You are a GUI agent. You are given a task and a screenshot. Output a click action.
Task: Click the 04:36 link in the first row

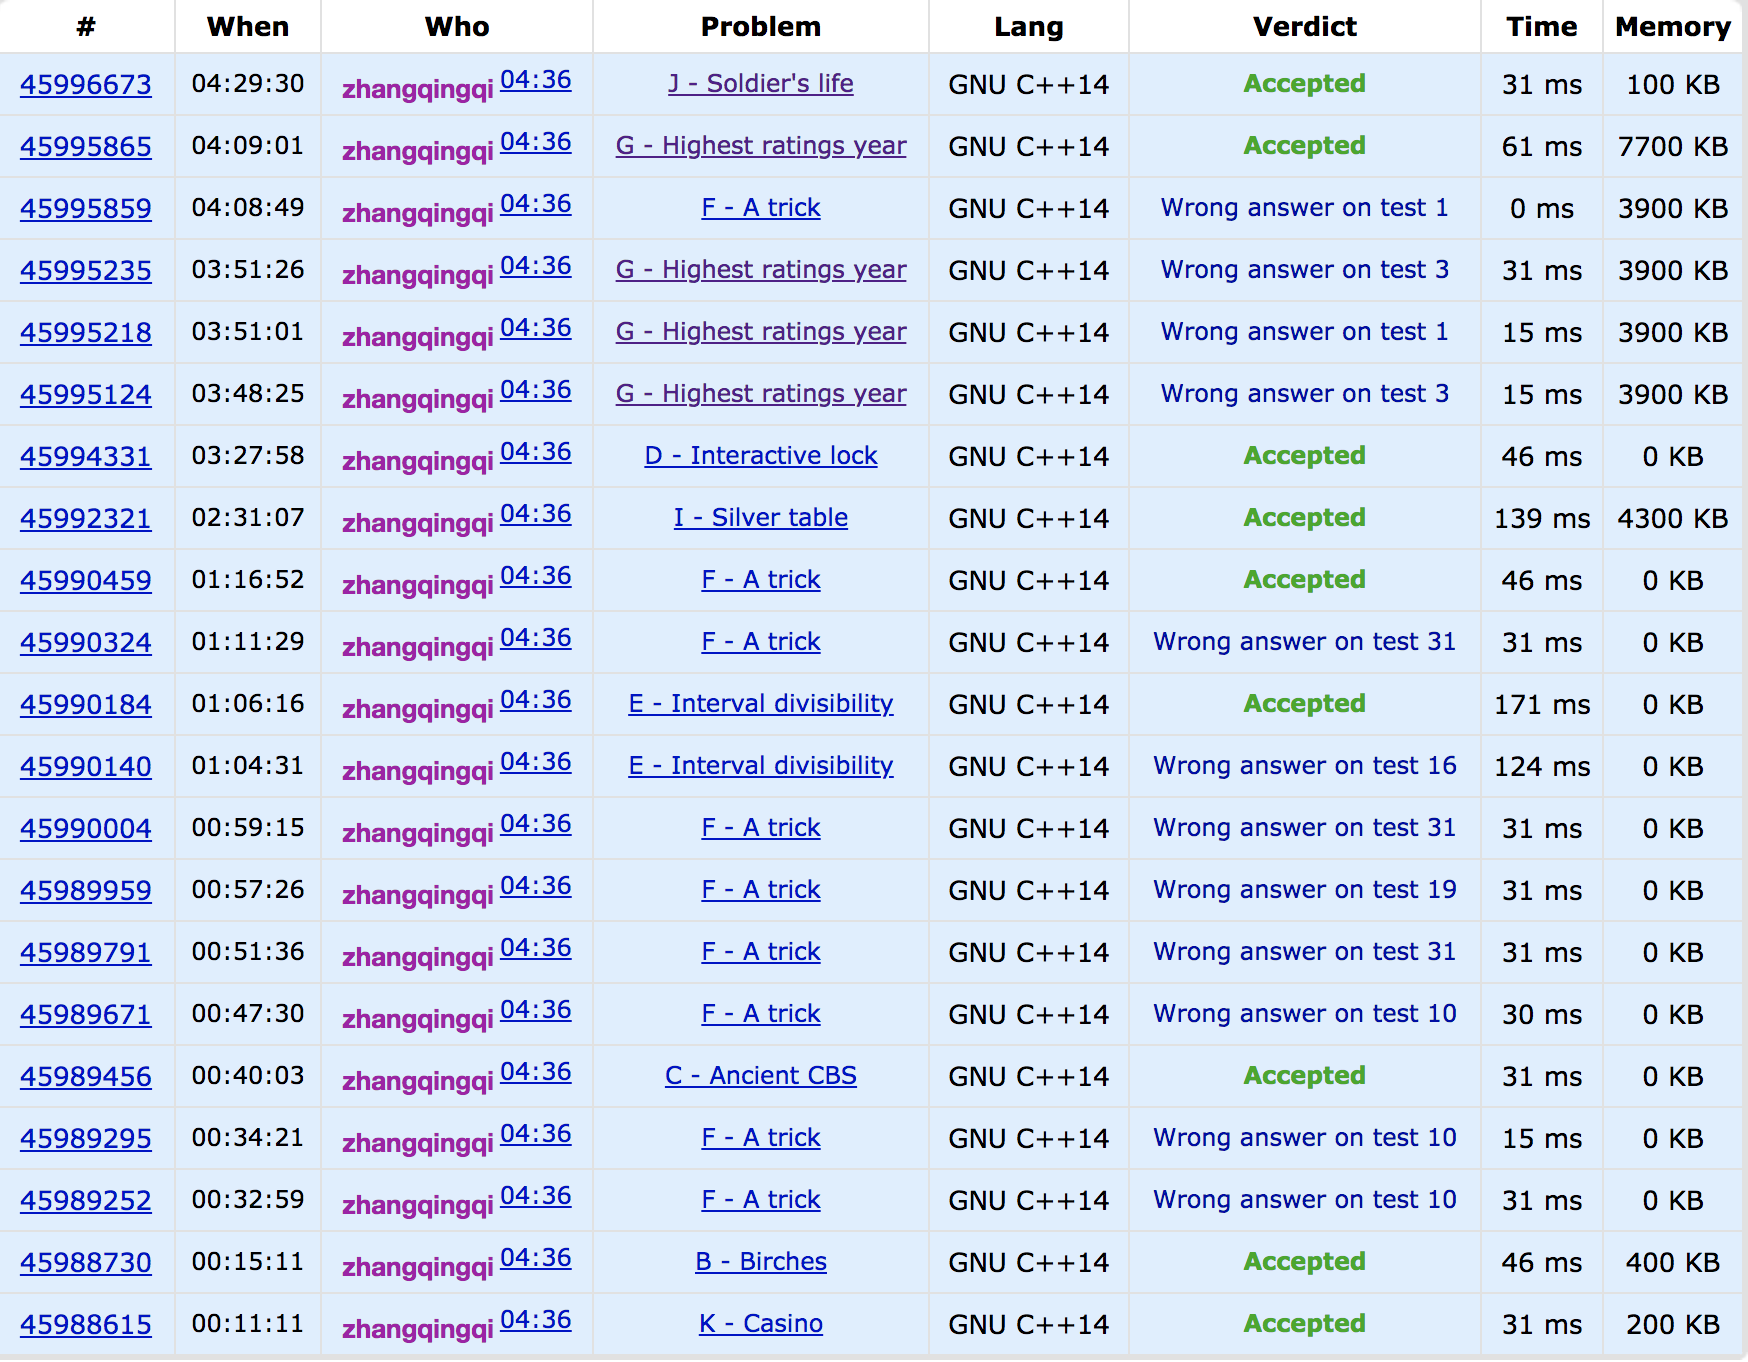(535, 80)
